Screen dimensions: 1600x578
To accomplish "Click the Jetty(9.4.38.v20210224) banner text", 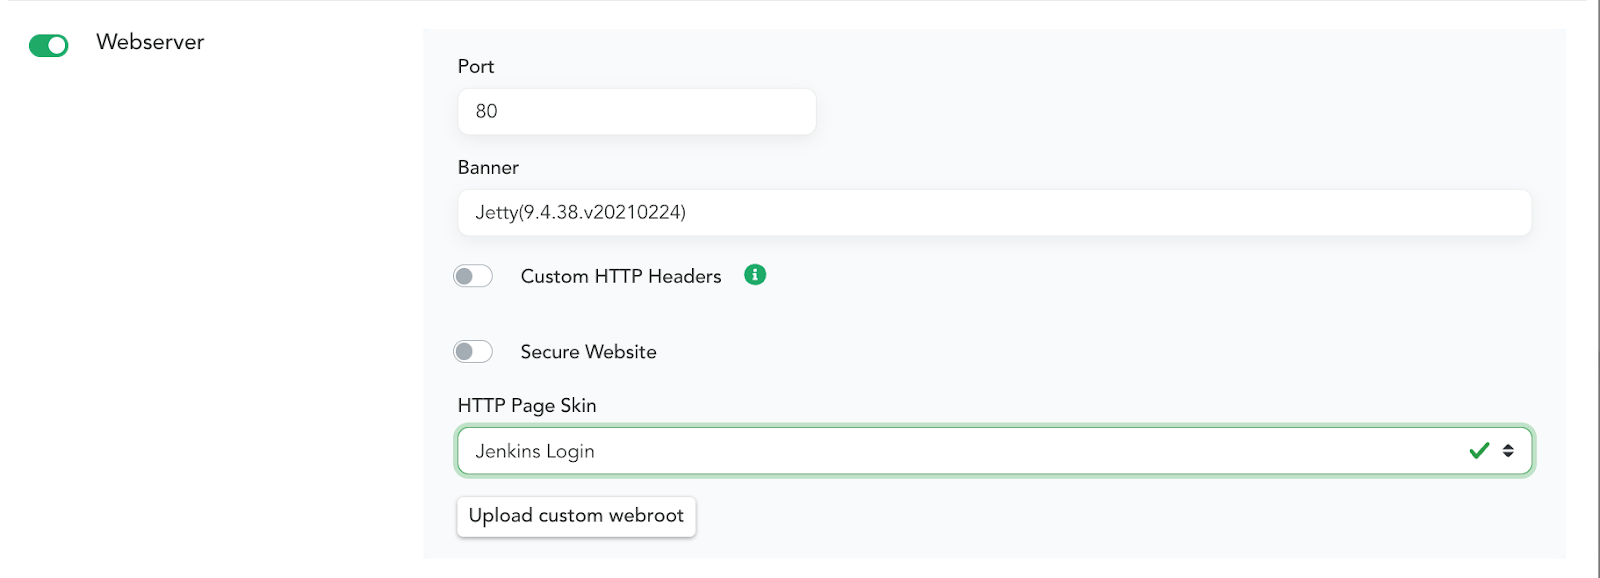I will [x=580, y=212].
